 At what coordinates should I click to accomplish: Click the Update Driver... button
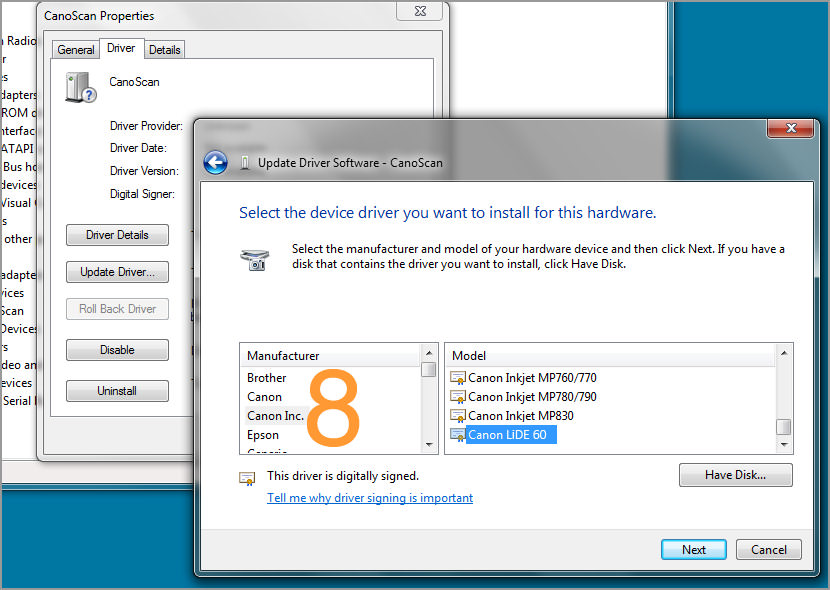click(118, 272)
